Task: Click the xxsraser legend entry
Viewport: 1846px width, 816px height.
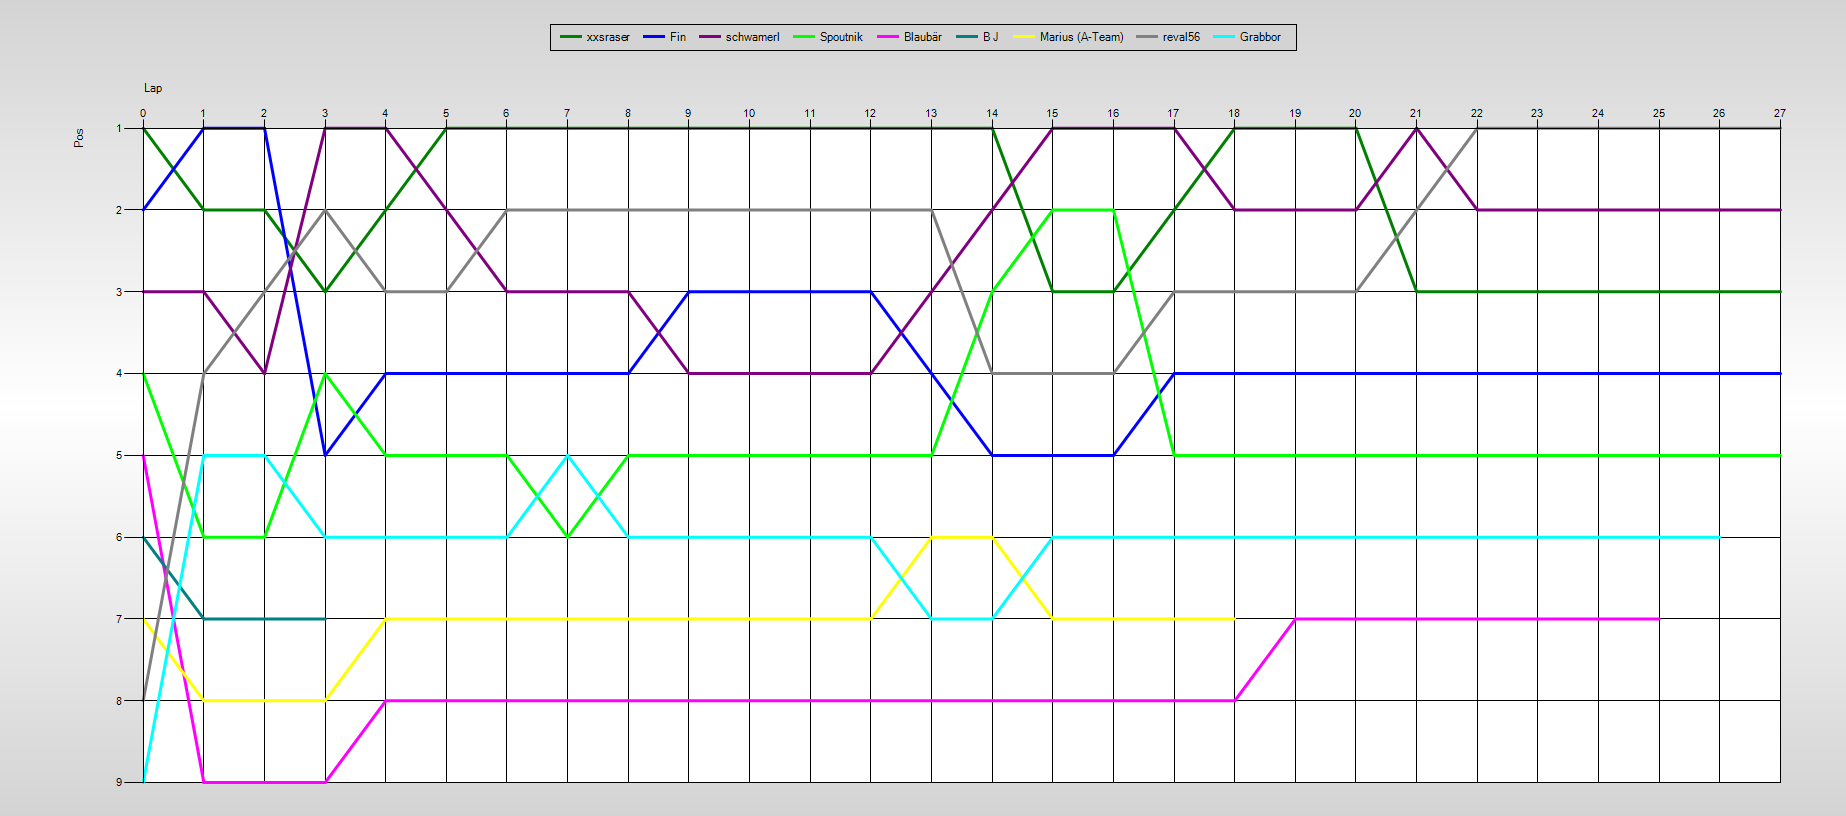Action: click(x=595, y=37)
